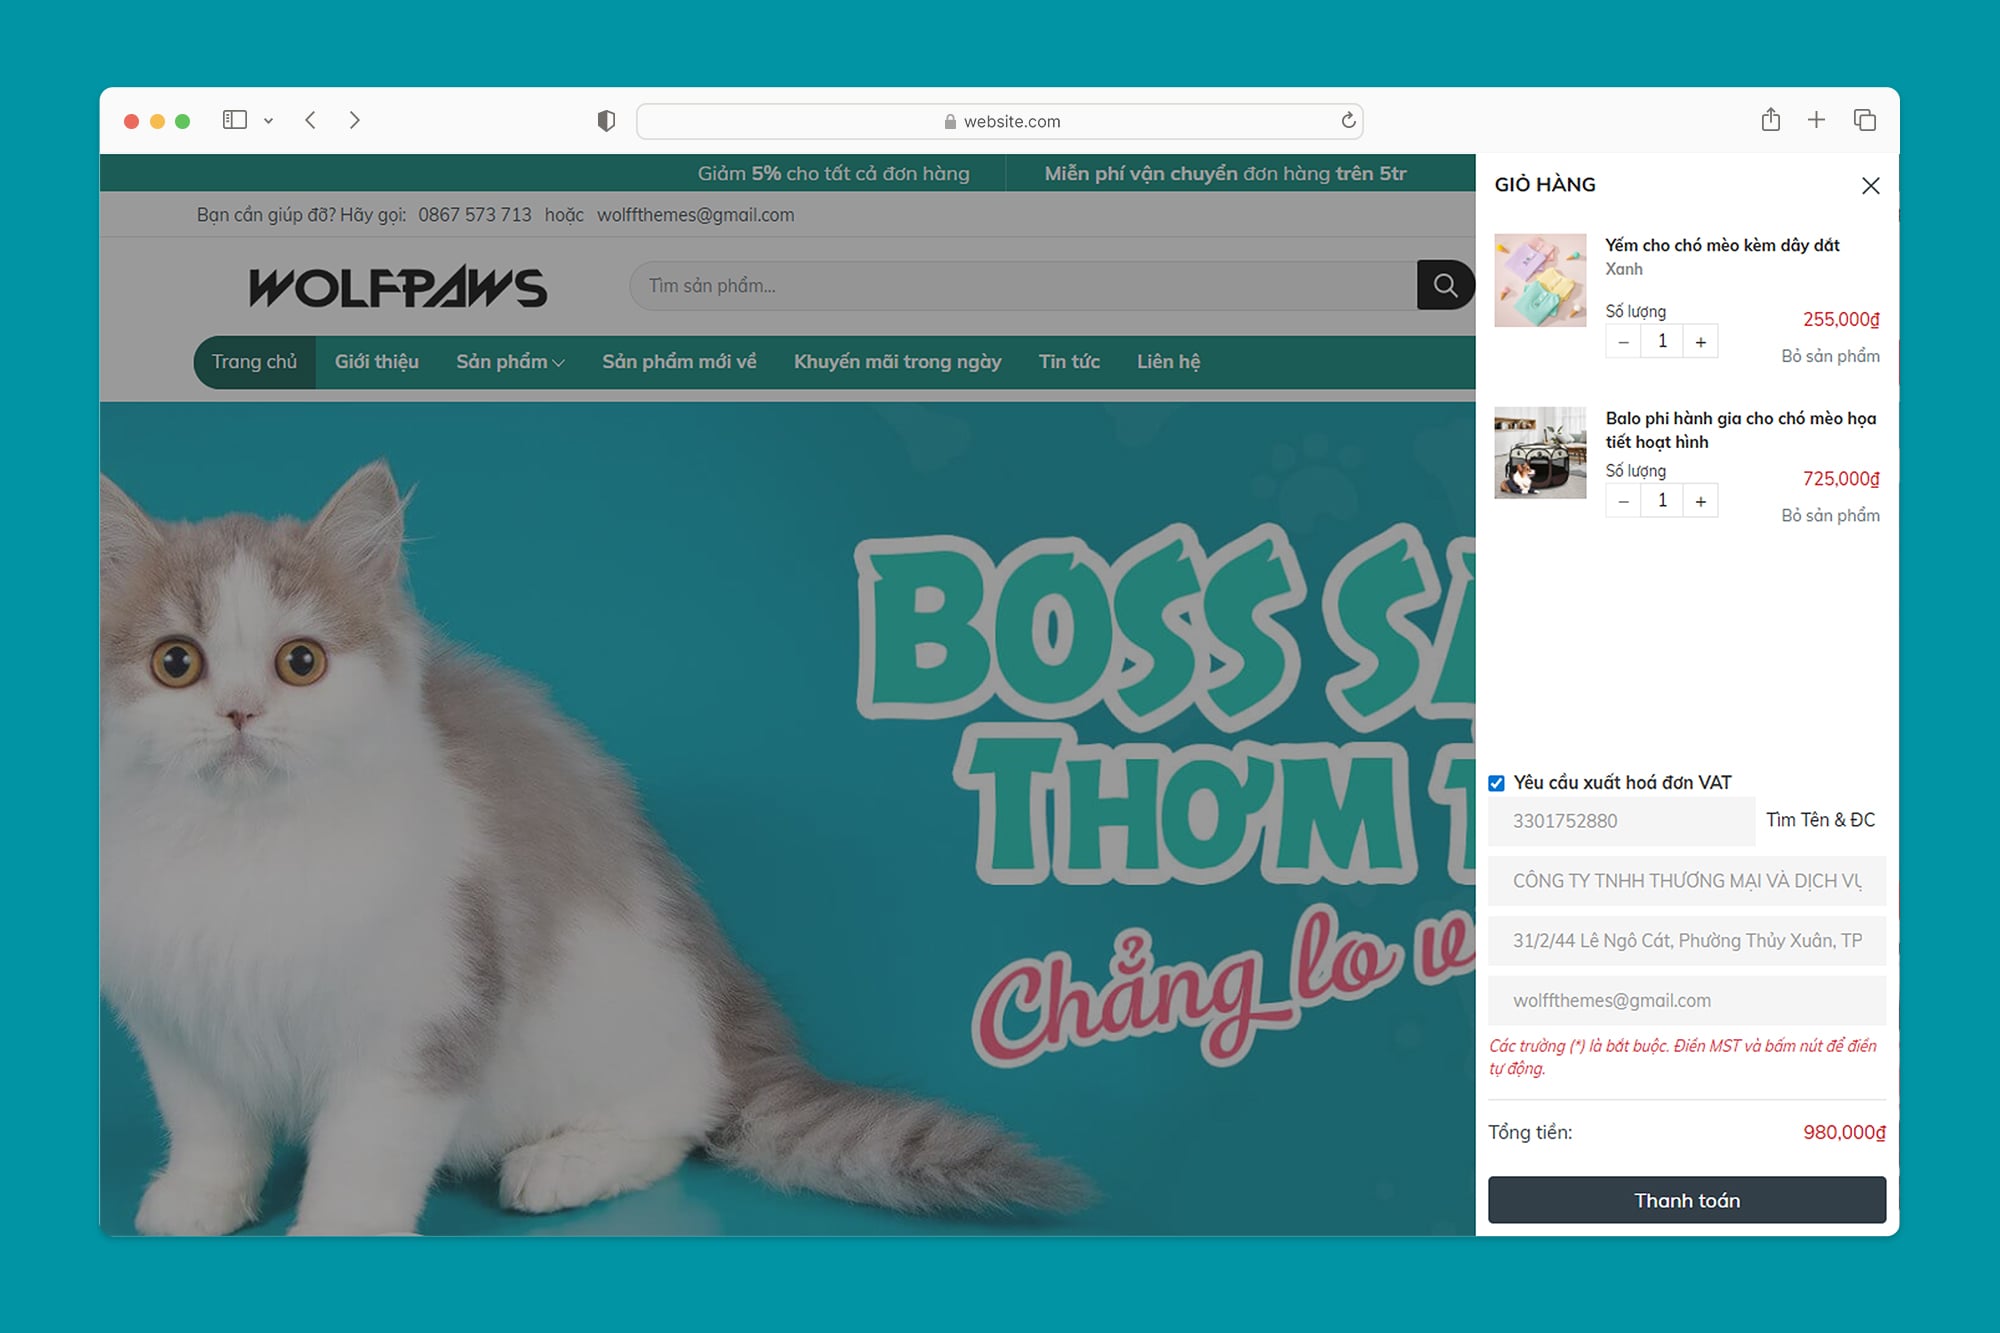2000x1333 pixels.
Task: Open a new tab with plus icon
Action: pos(1816,120)
